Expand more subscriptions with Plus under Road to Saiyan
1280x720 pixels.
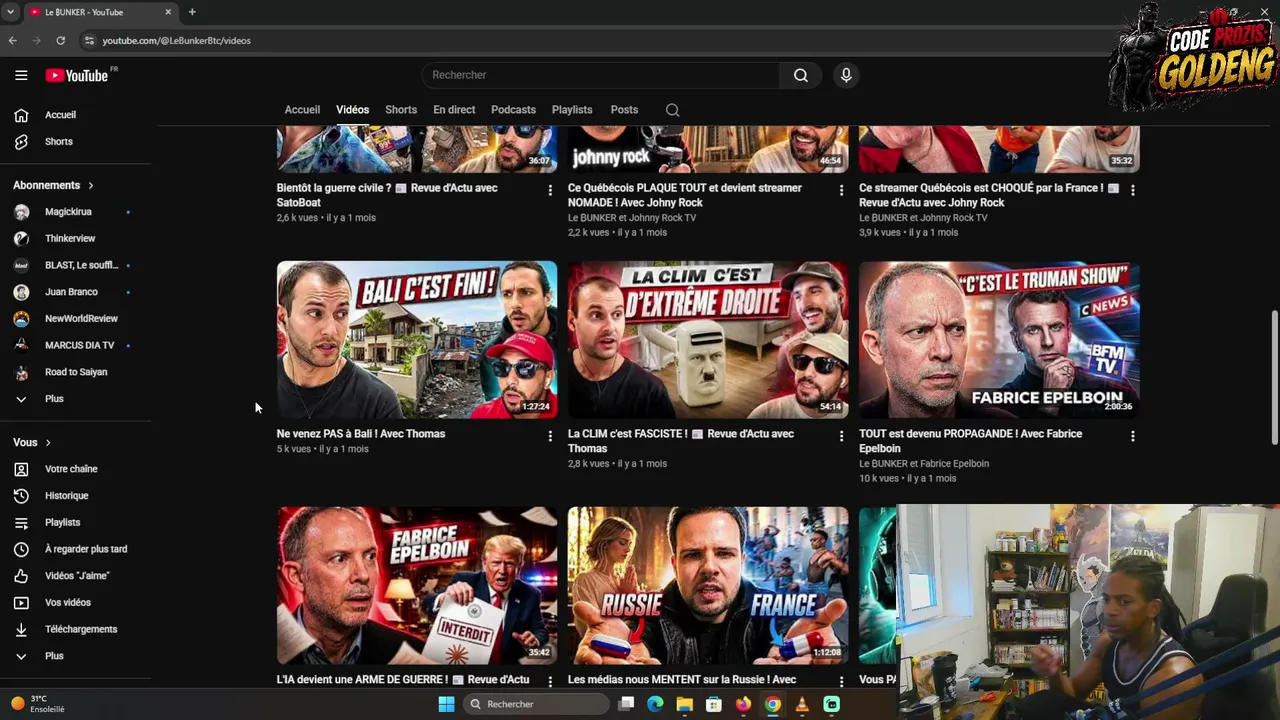[x=54, y=399]
